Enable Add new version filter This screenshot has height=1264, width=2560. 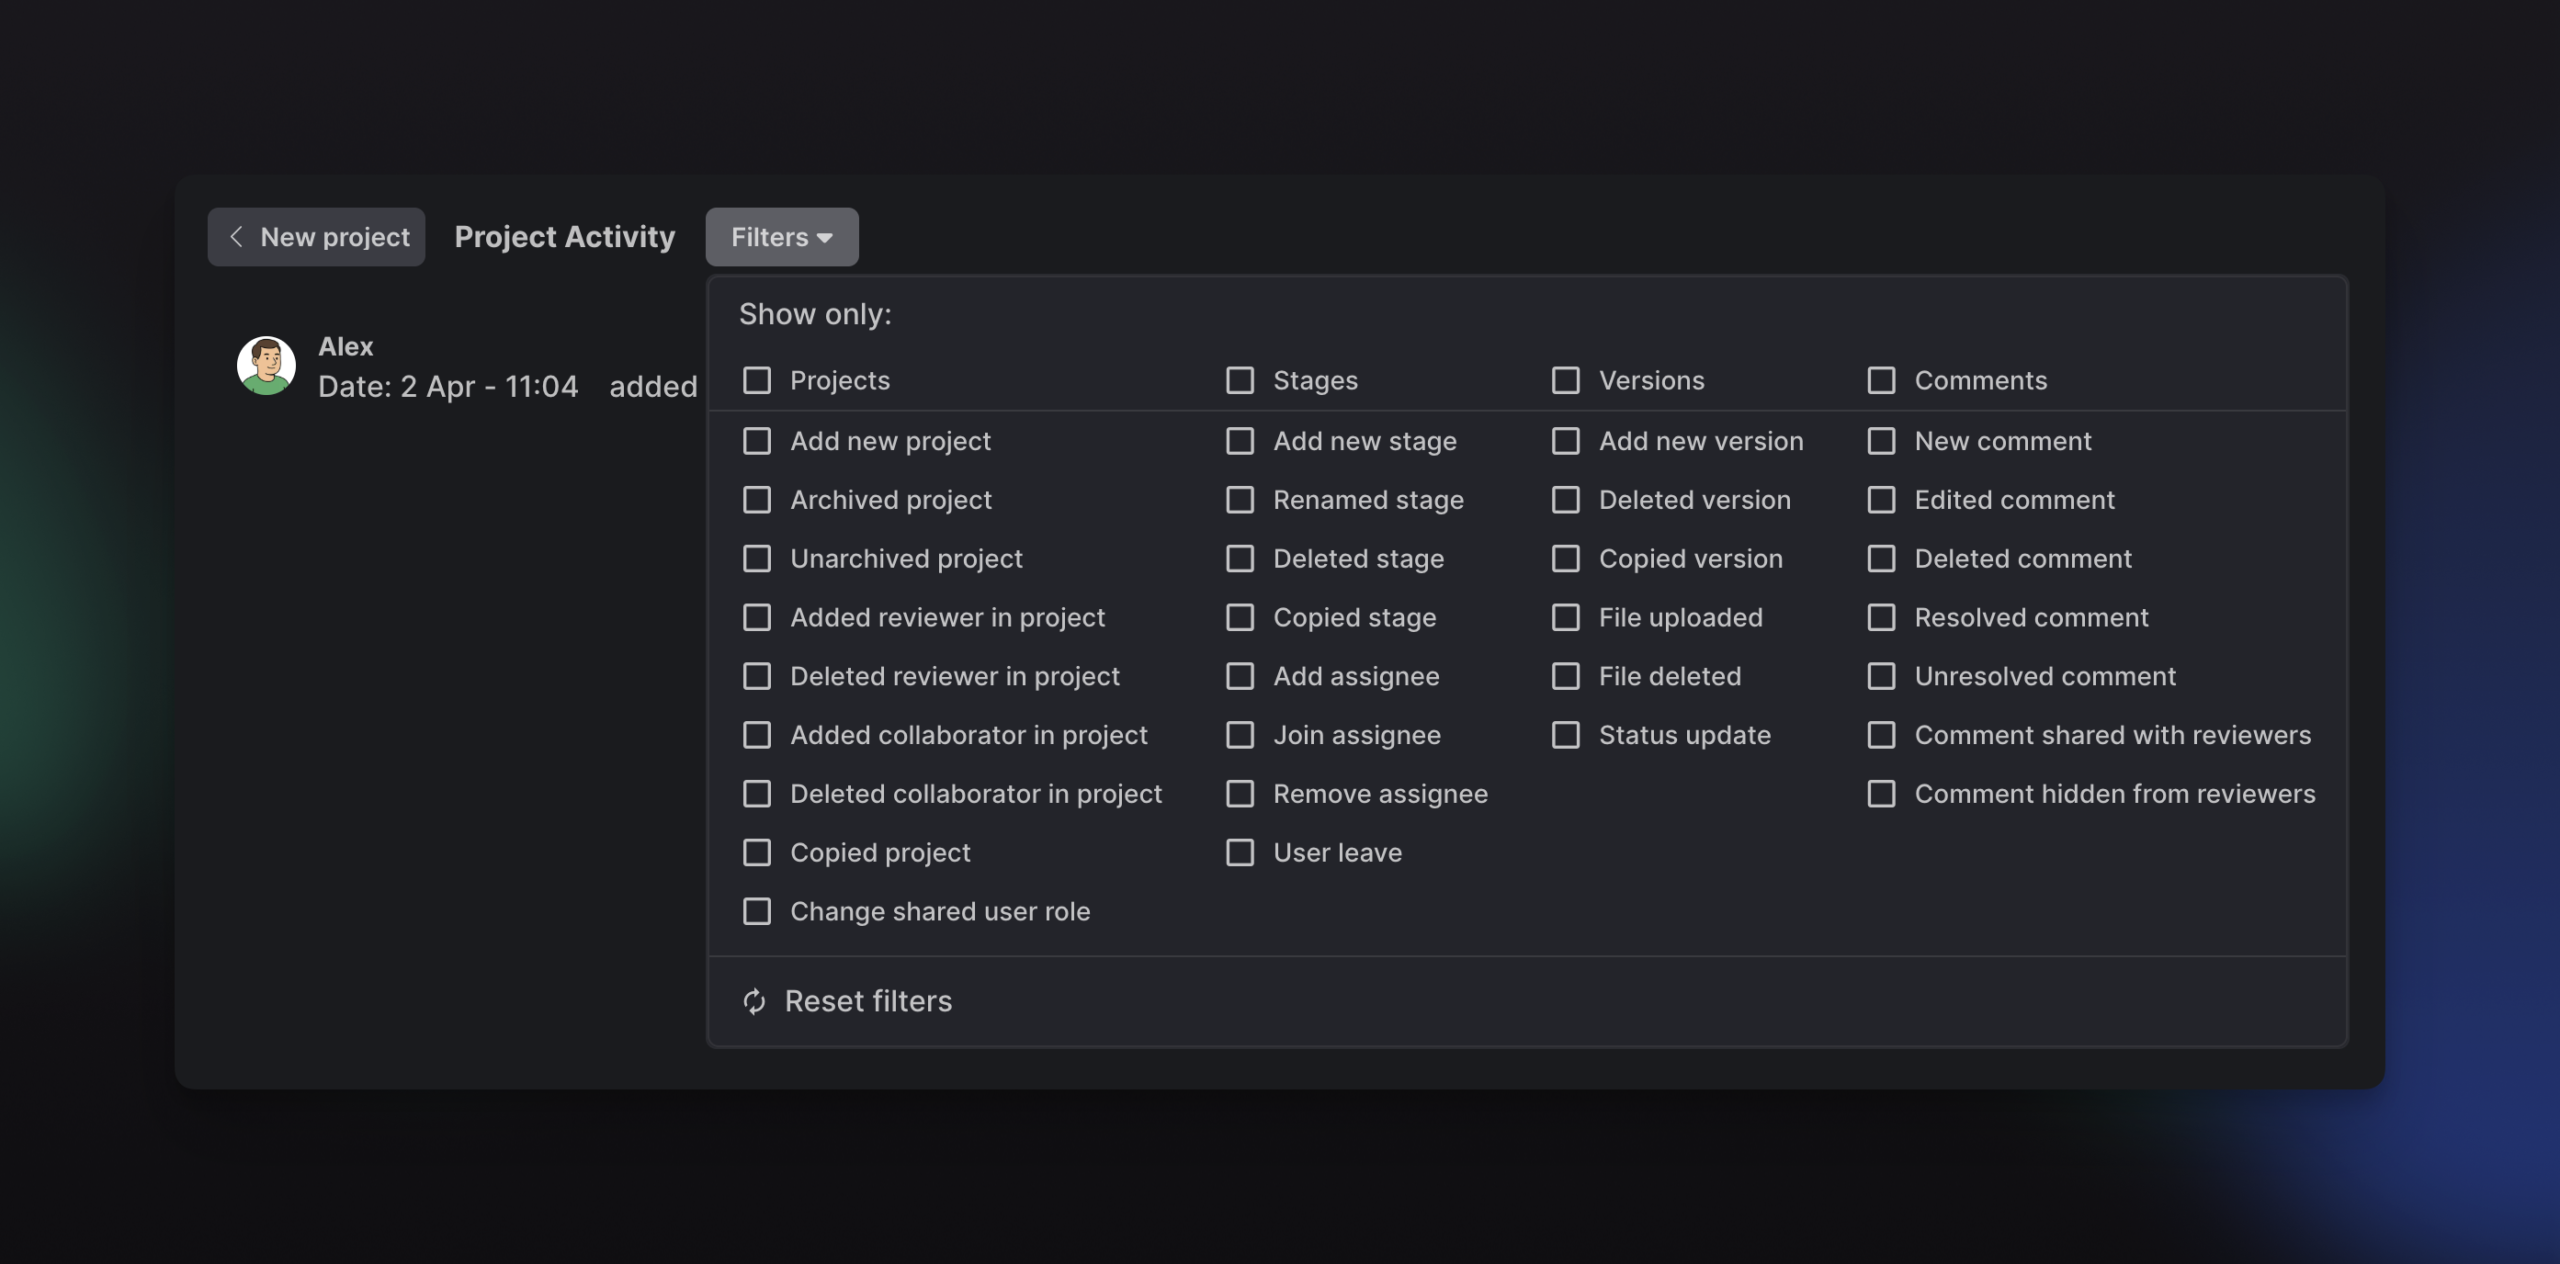(x=1566, y=441)
